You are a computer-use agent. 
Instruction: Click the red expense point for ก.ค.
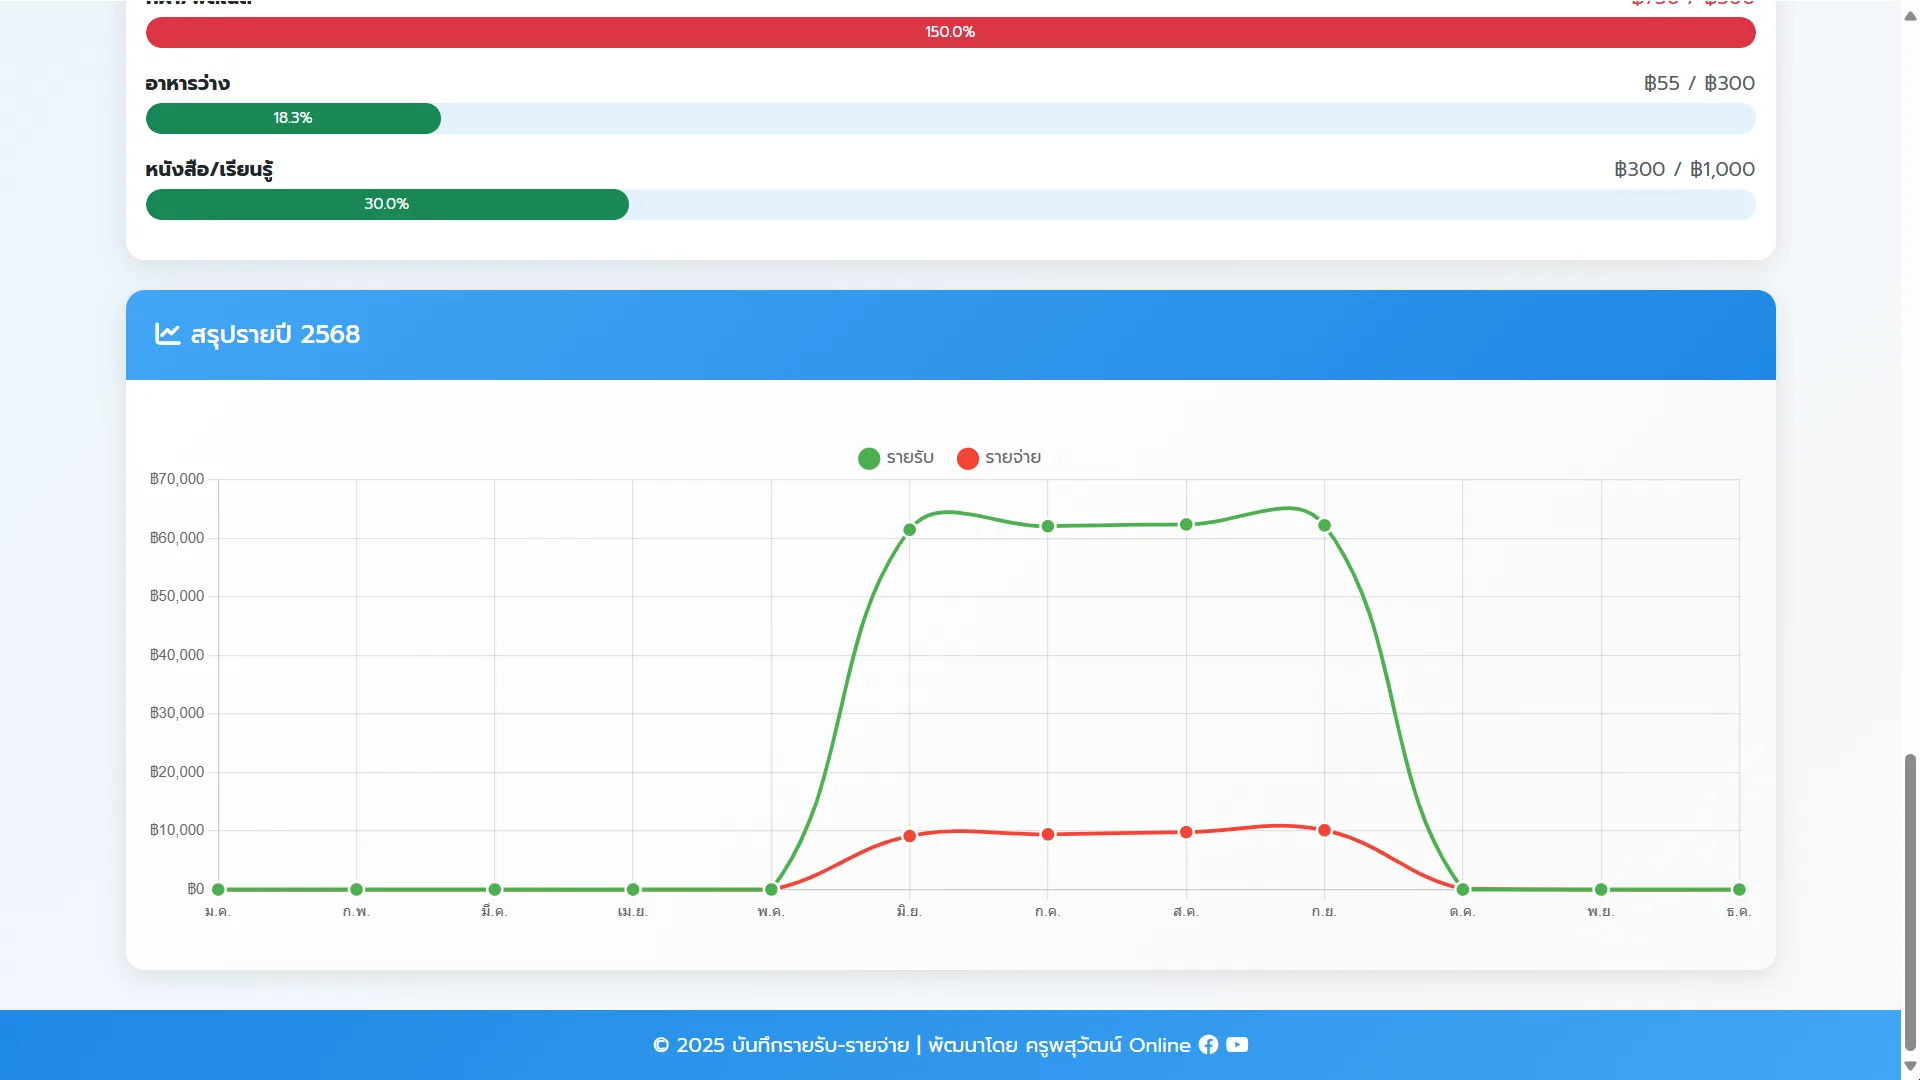coord(1048,834)
